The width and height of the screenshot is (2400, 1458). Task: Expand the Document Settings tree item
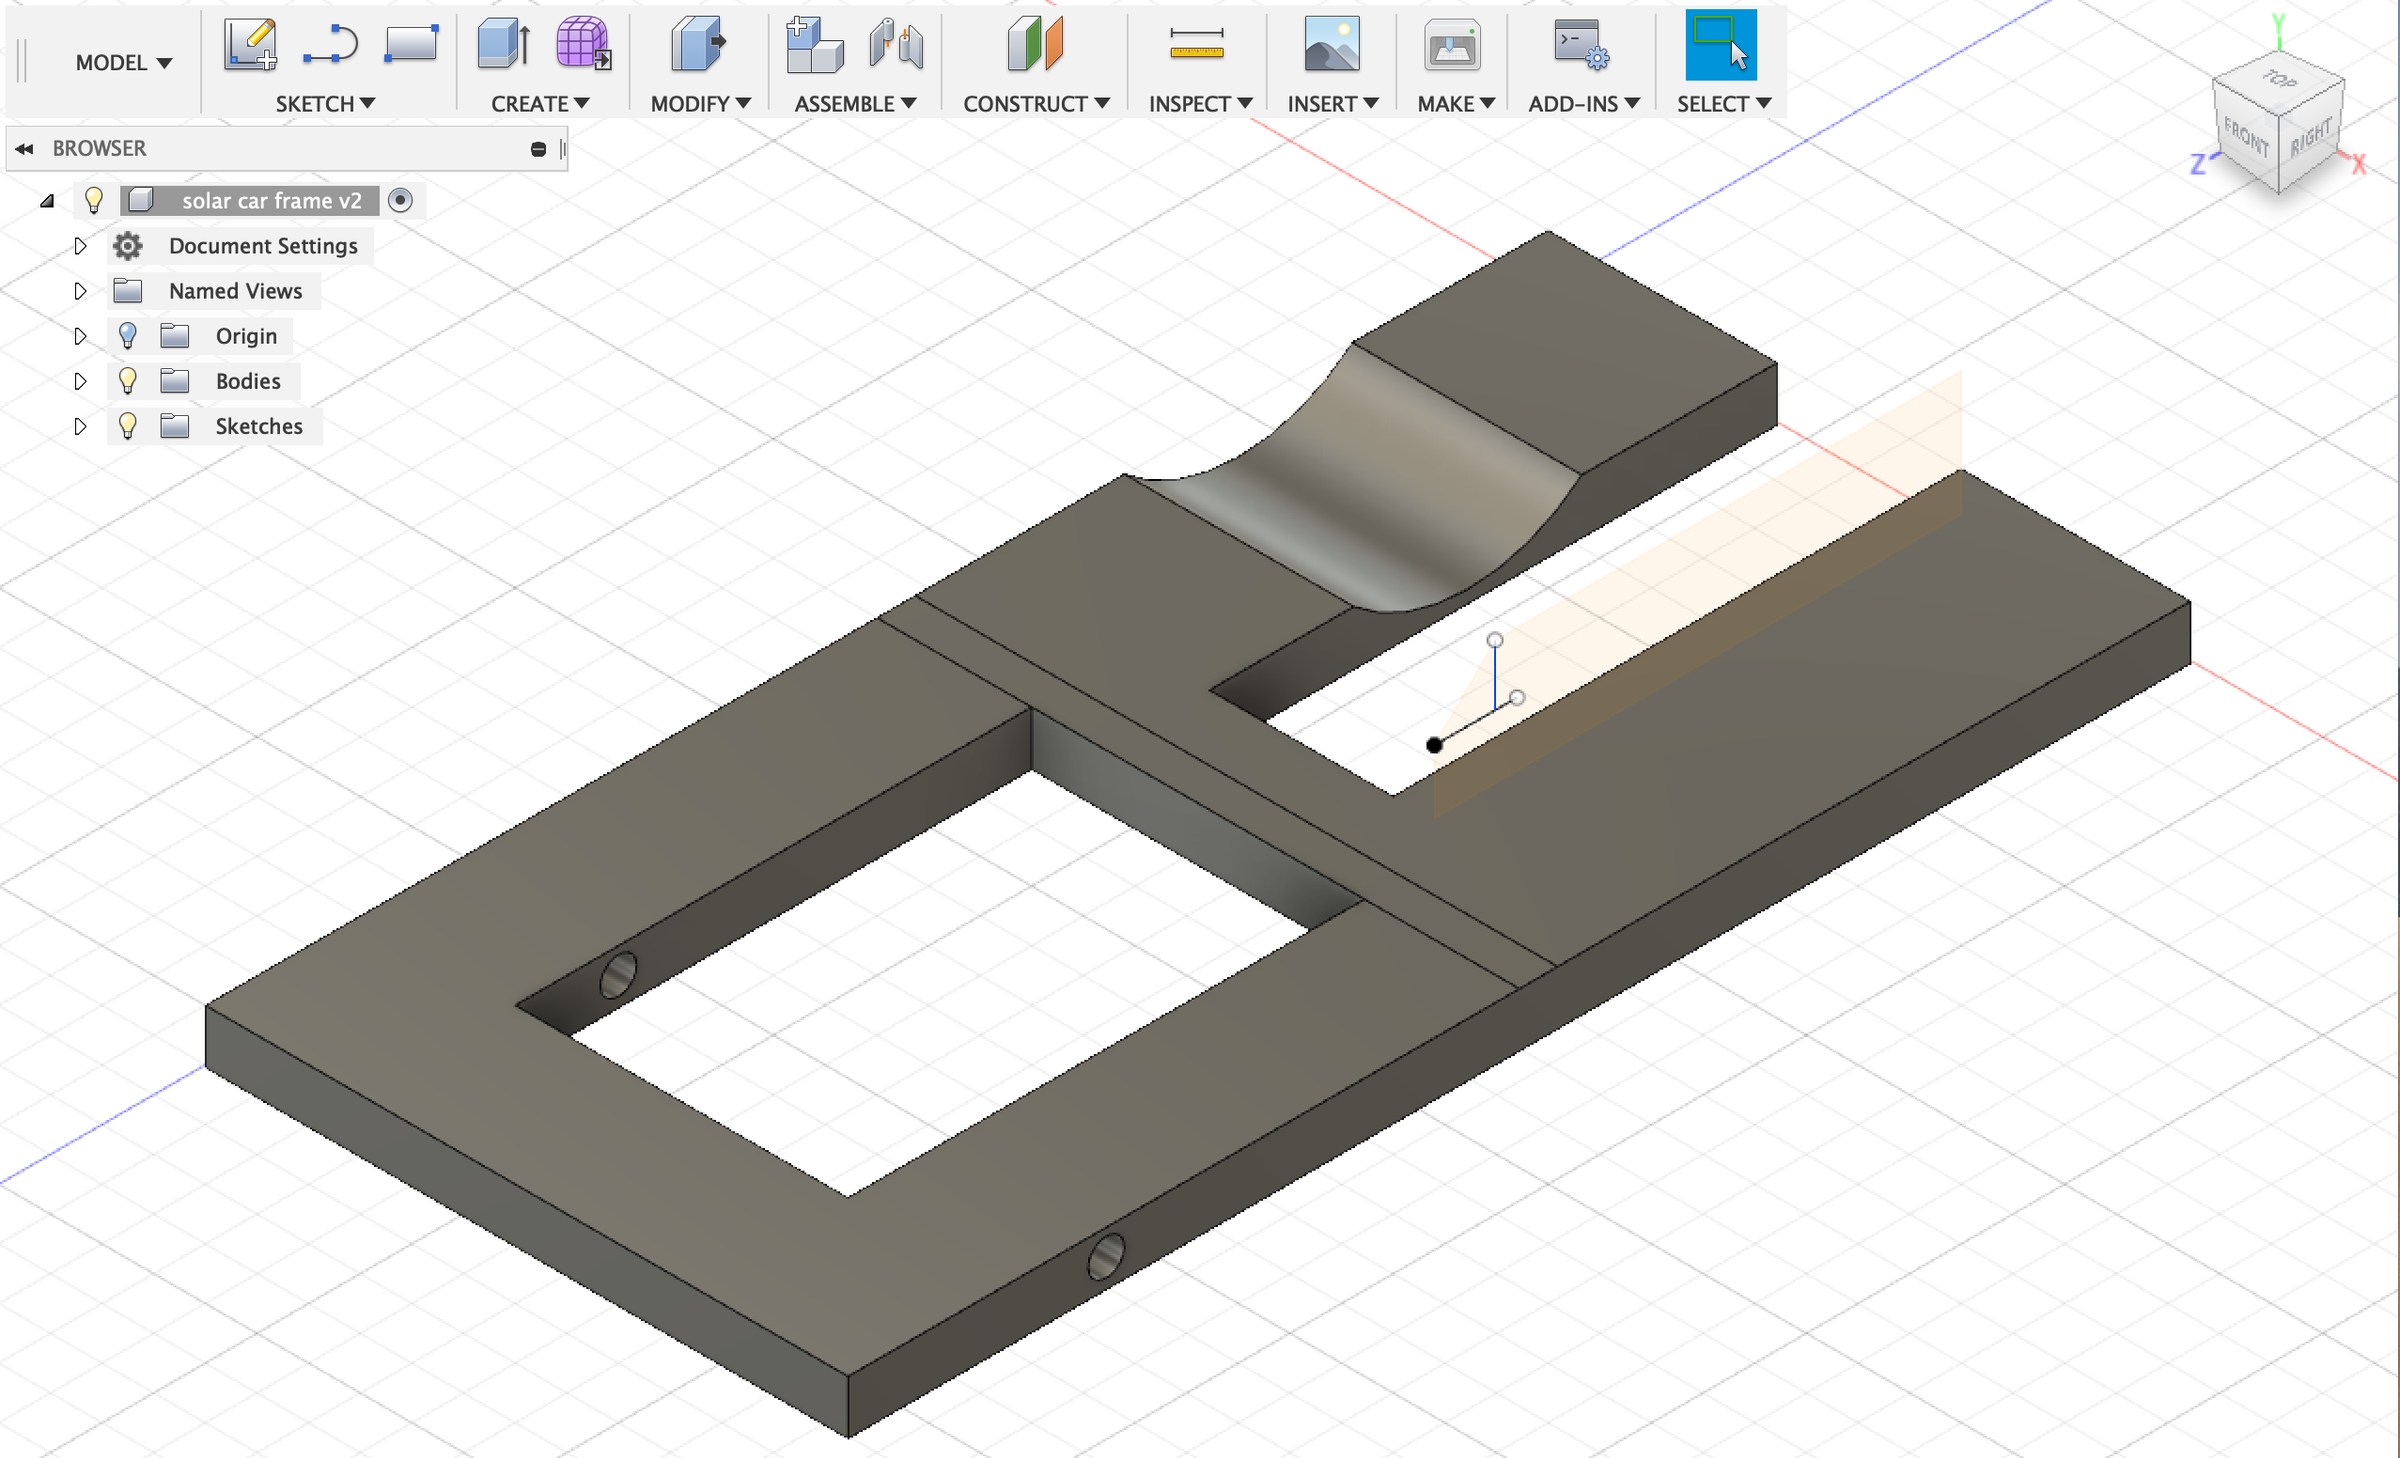(x=80, y=246)
